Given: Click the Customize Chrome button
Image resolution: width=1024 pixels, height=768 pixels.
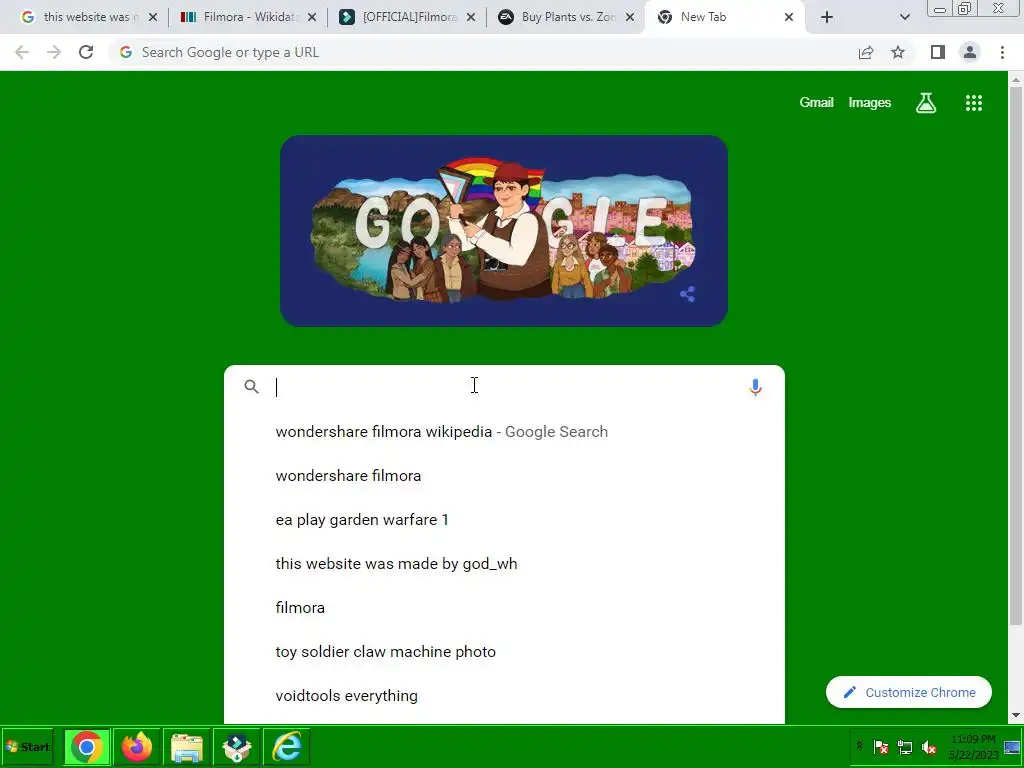Looking at the screenshot, I should pyautogui.click(x=908, y=692).
